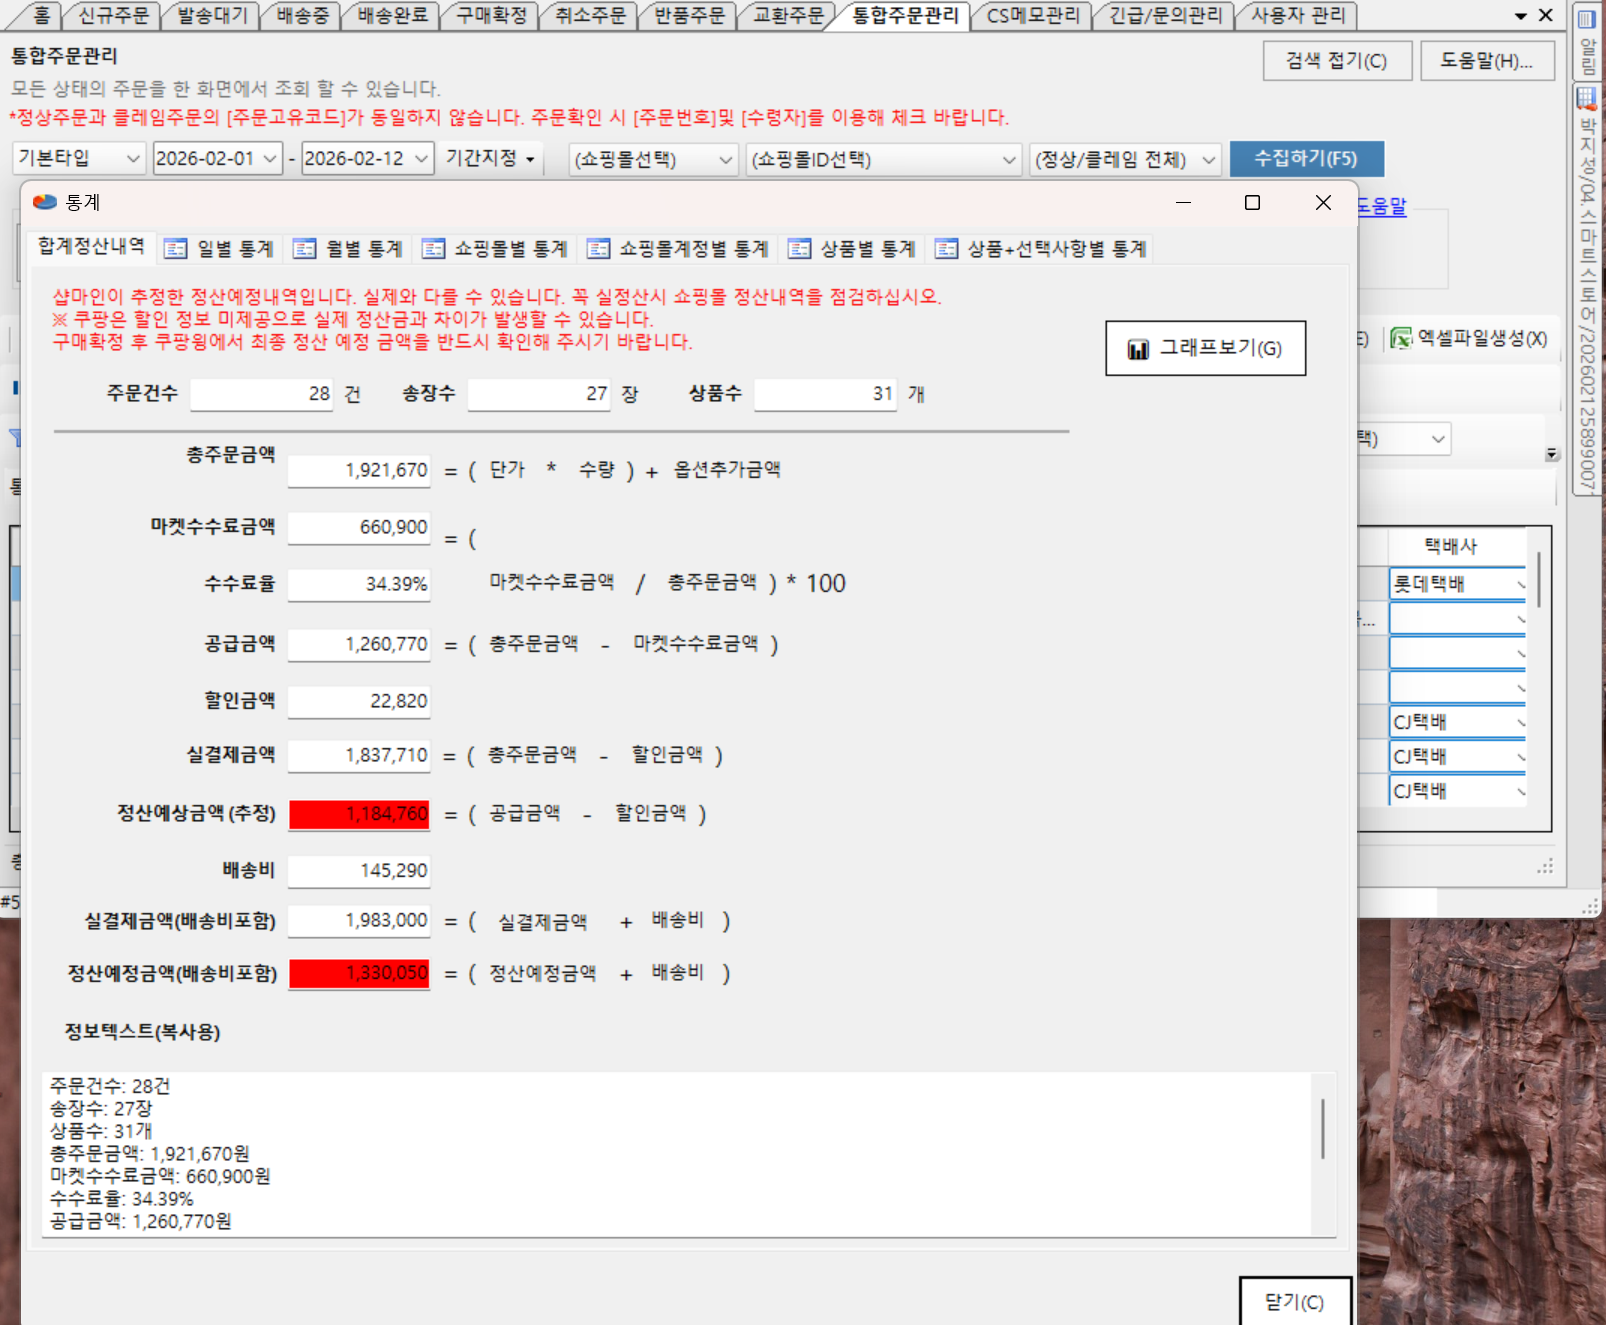Viewport: 1606px width, 1325px height.
Task: Click the 닫기(C) button
Action: tap(1294, 1301)
